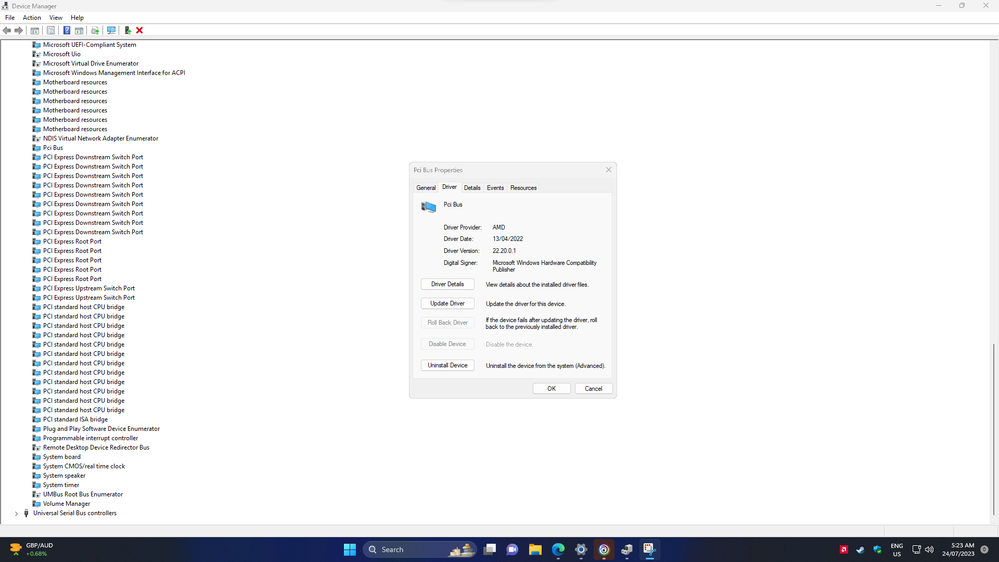999x562 pixels.
Task: Click the red AMD Software tray icon
Action: (844, 549)
